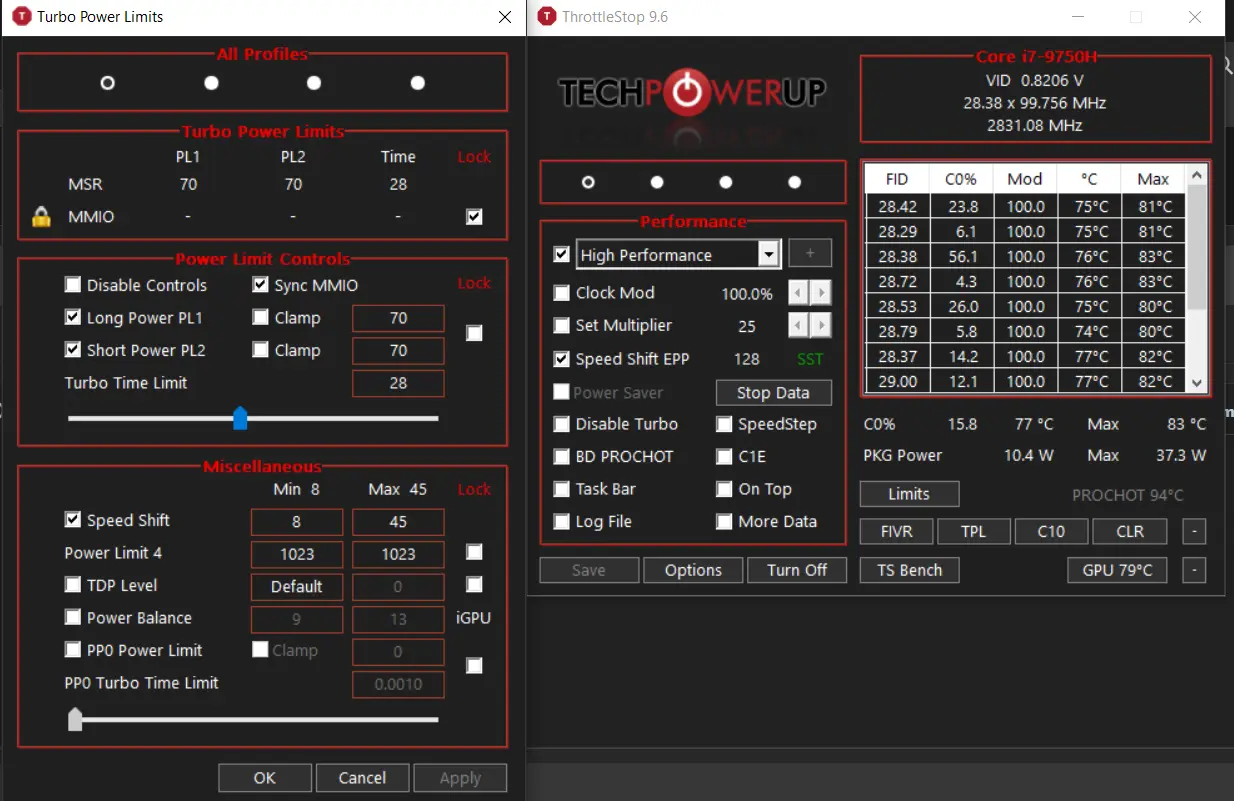Click the core table scrollbar down arrow
This screenshot has width=1234, height=801.
(x=1197, y=382)
